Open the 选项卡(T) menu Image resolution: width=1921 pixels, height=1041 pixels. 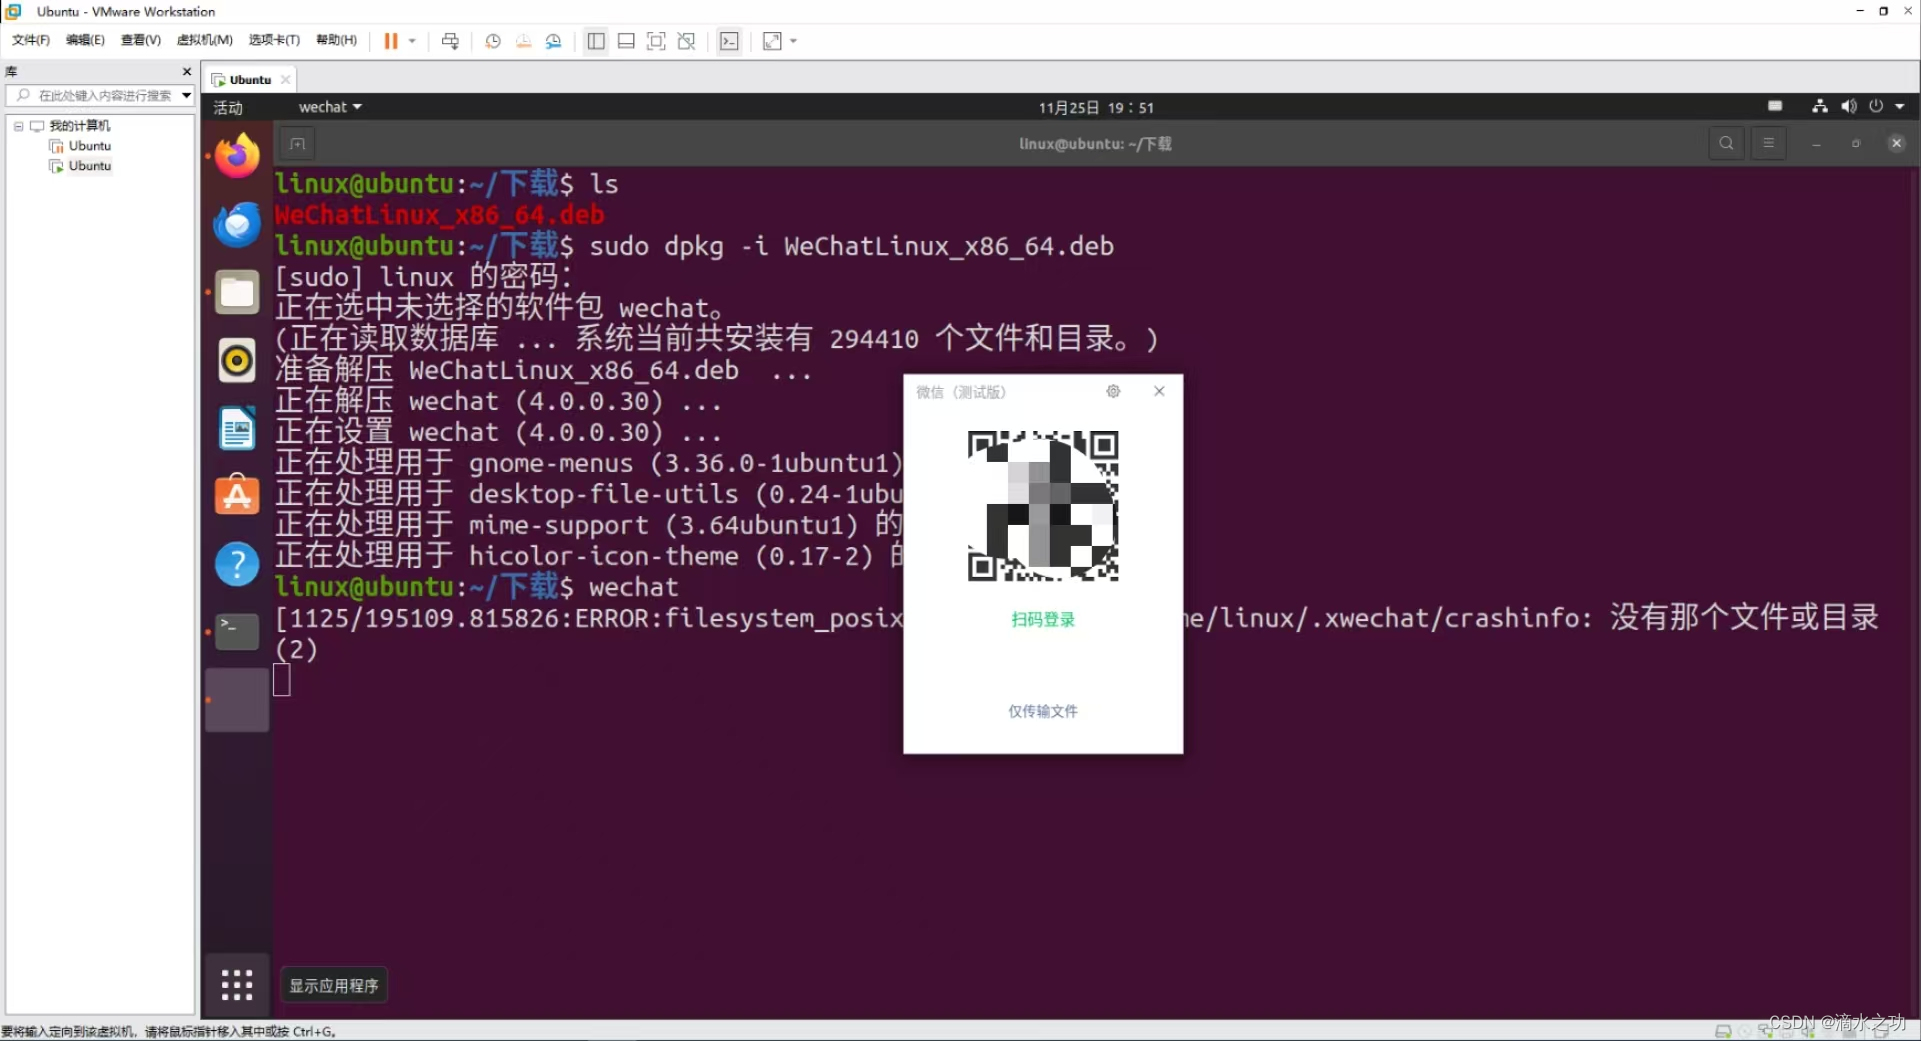(274, 40)
